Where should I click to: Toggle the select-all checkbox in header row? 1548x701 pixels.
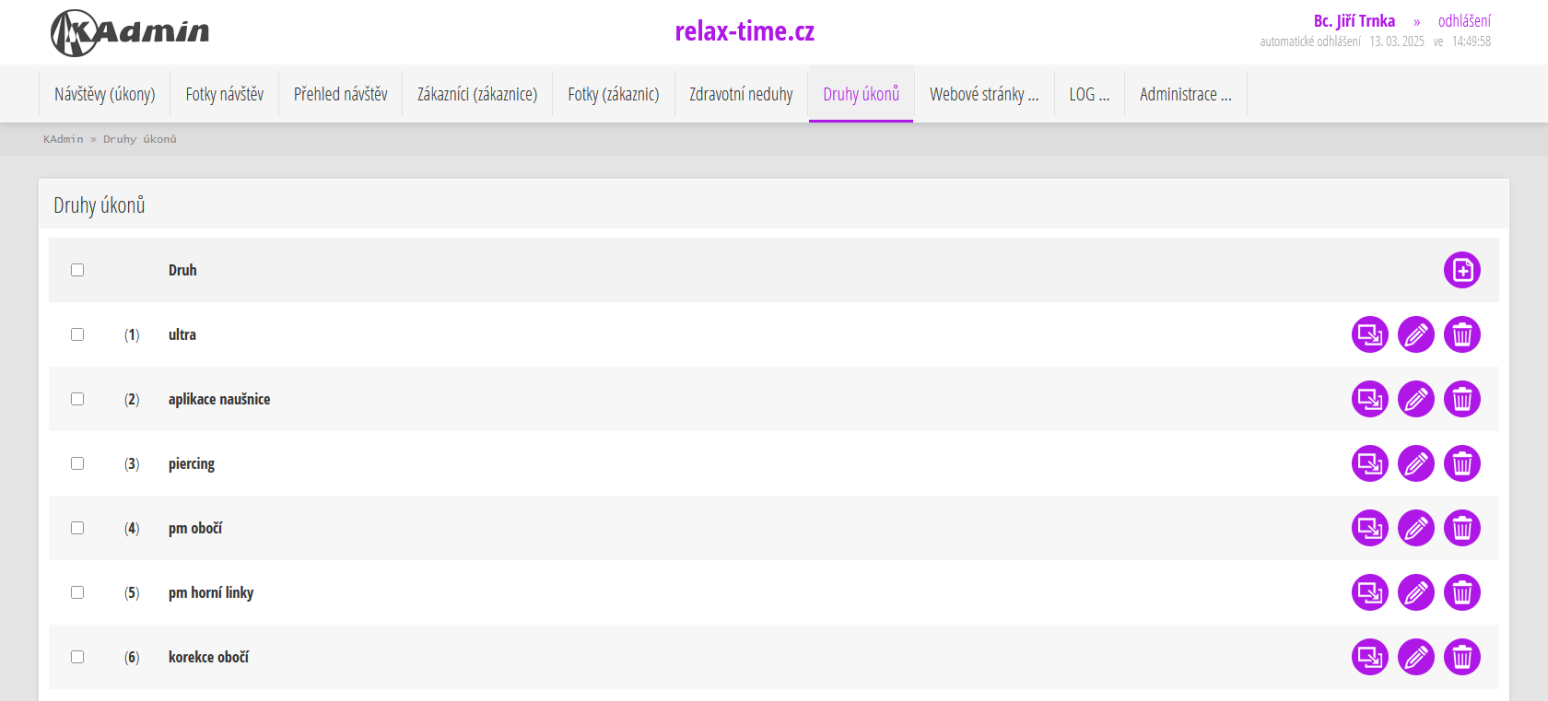[x=77, y=270]
